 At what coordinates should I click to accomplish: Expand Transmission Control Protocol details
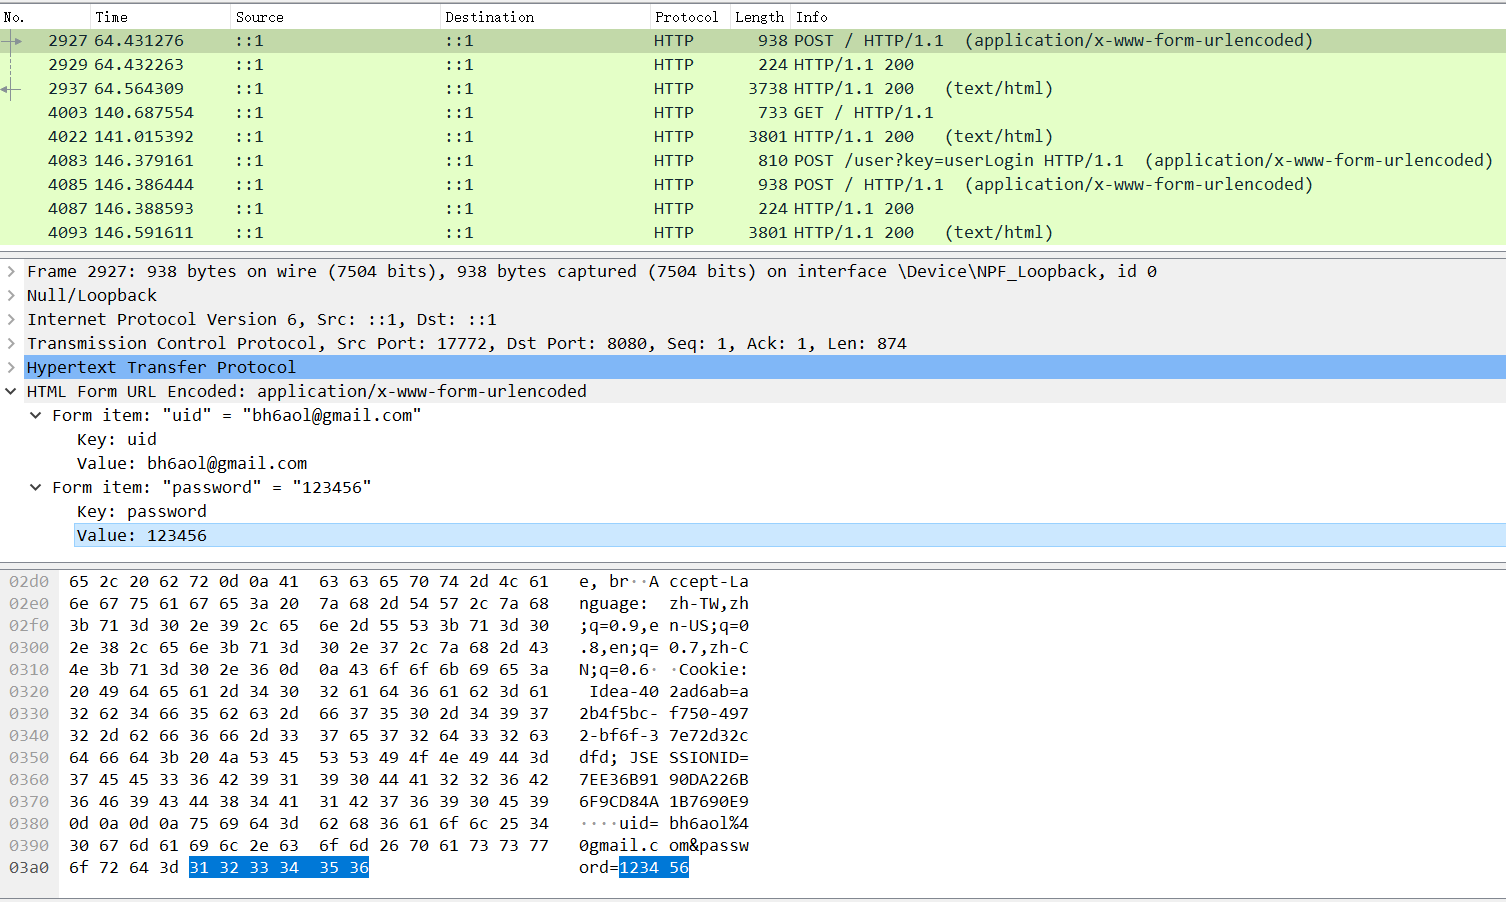tap(11, 343)
